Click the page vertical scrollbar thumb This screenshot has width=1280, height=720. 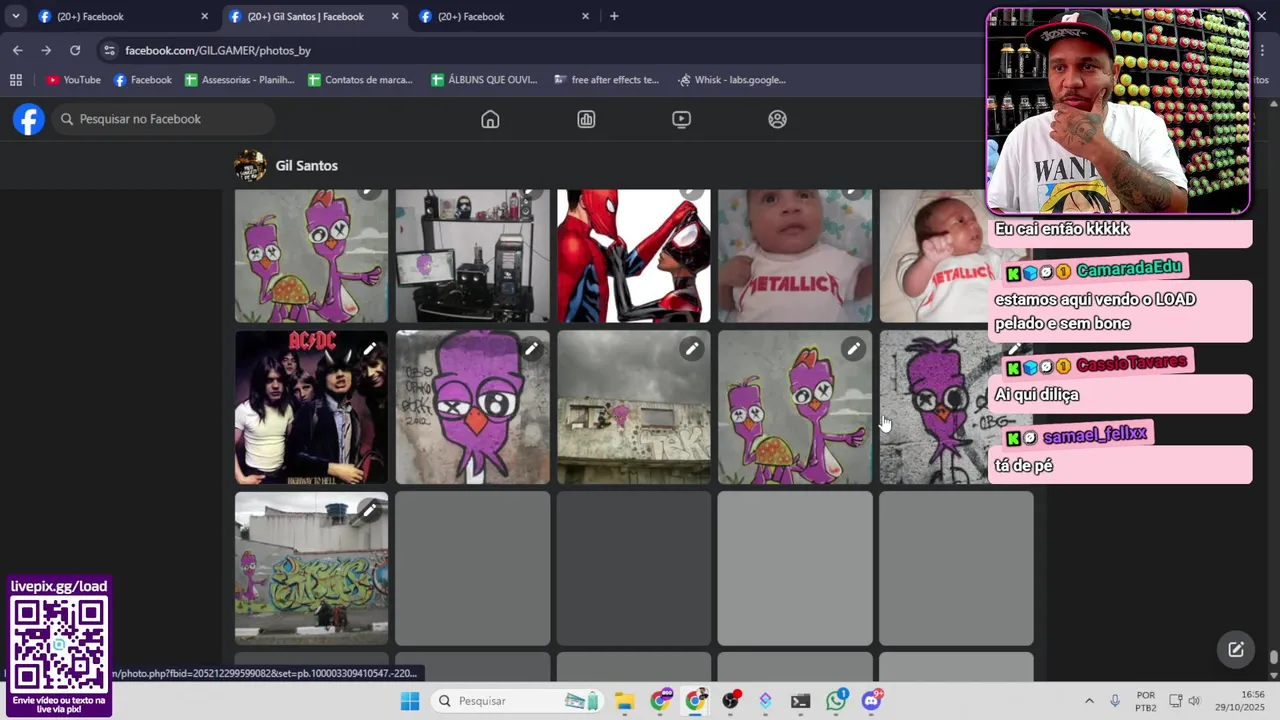(1273, 658)
